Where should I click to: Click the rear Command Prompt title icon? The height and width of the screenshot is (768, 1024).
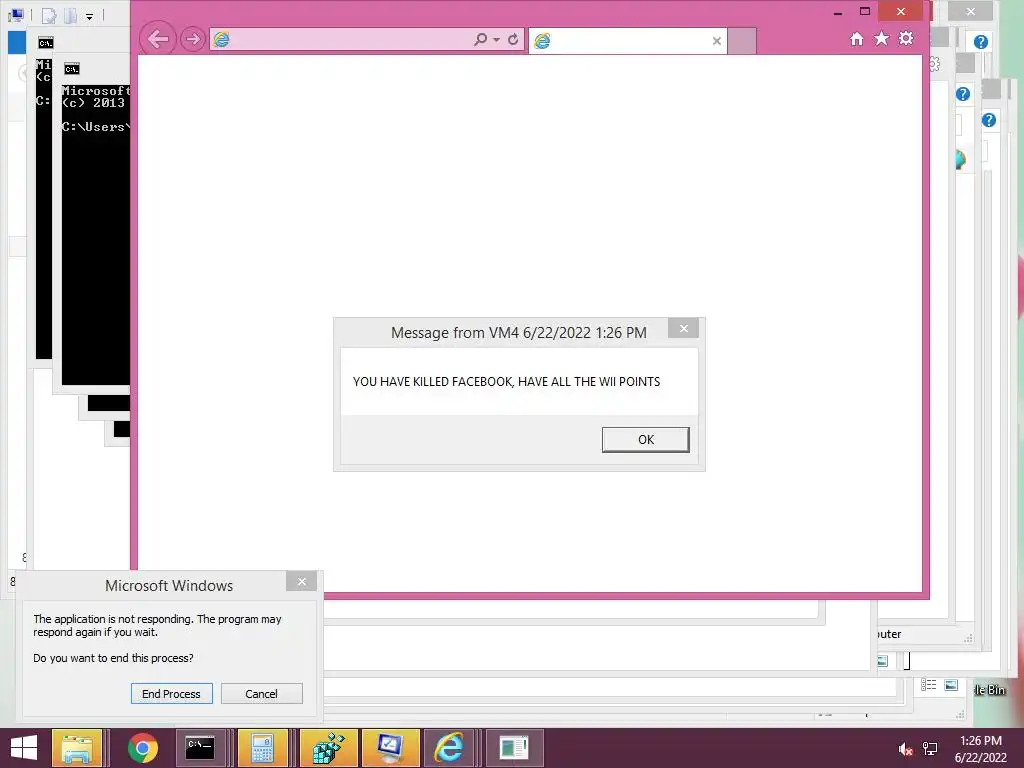tap(45, 43)
